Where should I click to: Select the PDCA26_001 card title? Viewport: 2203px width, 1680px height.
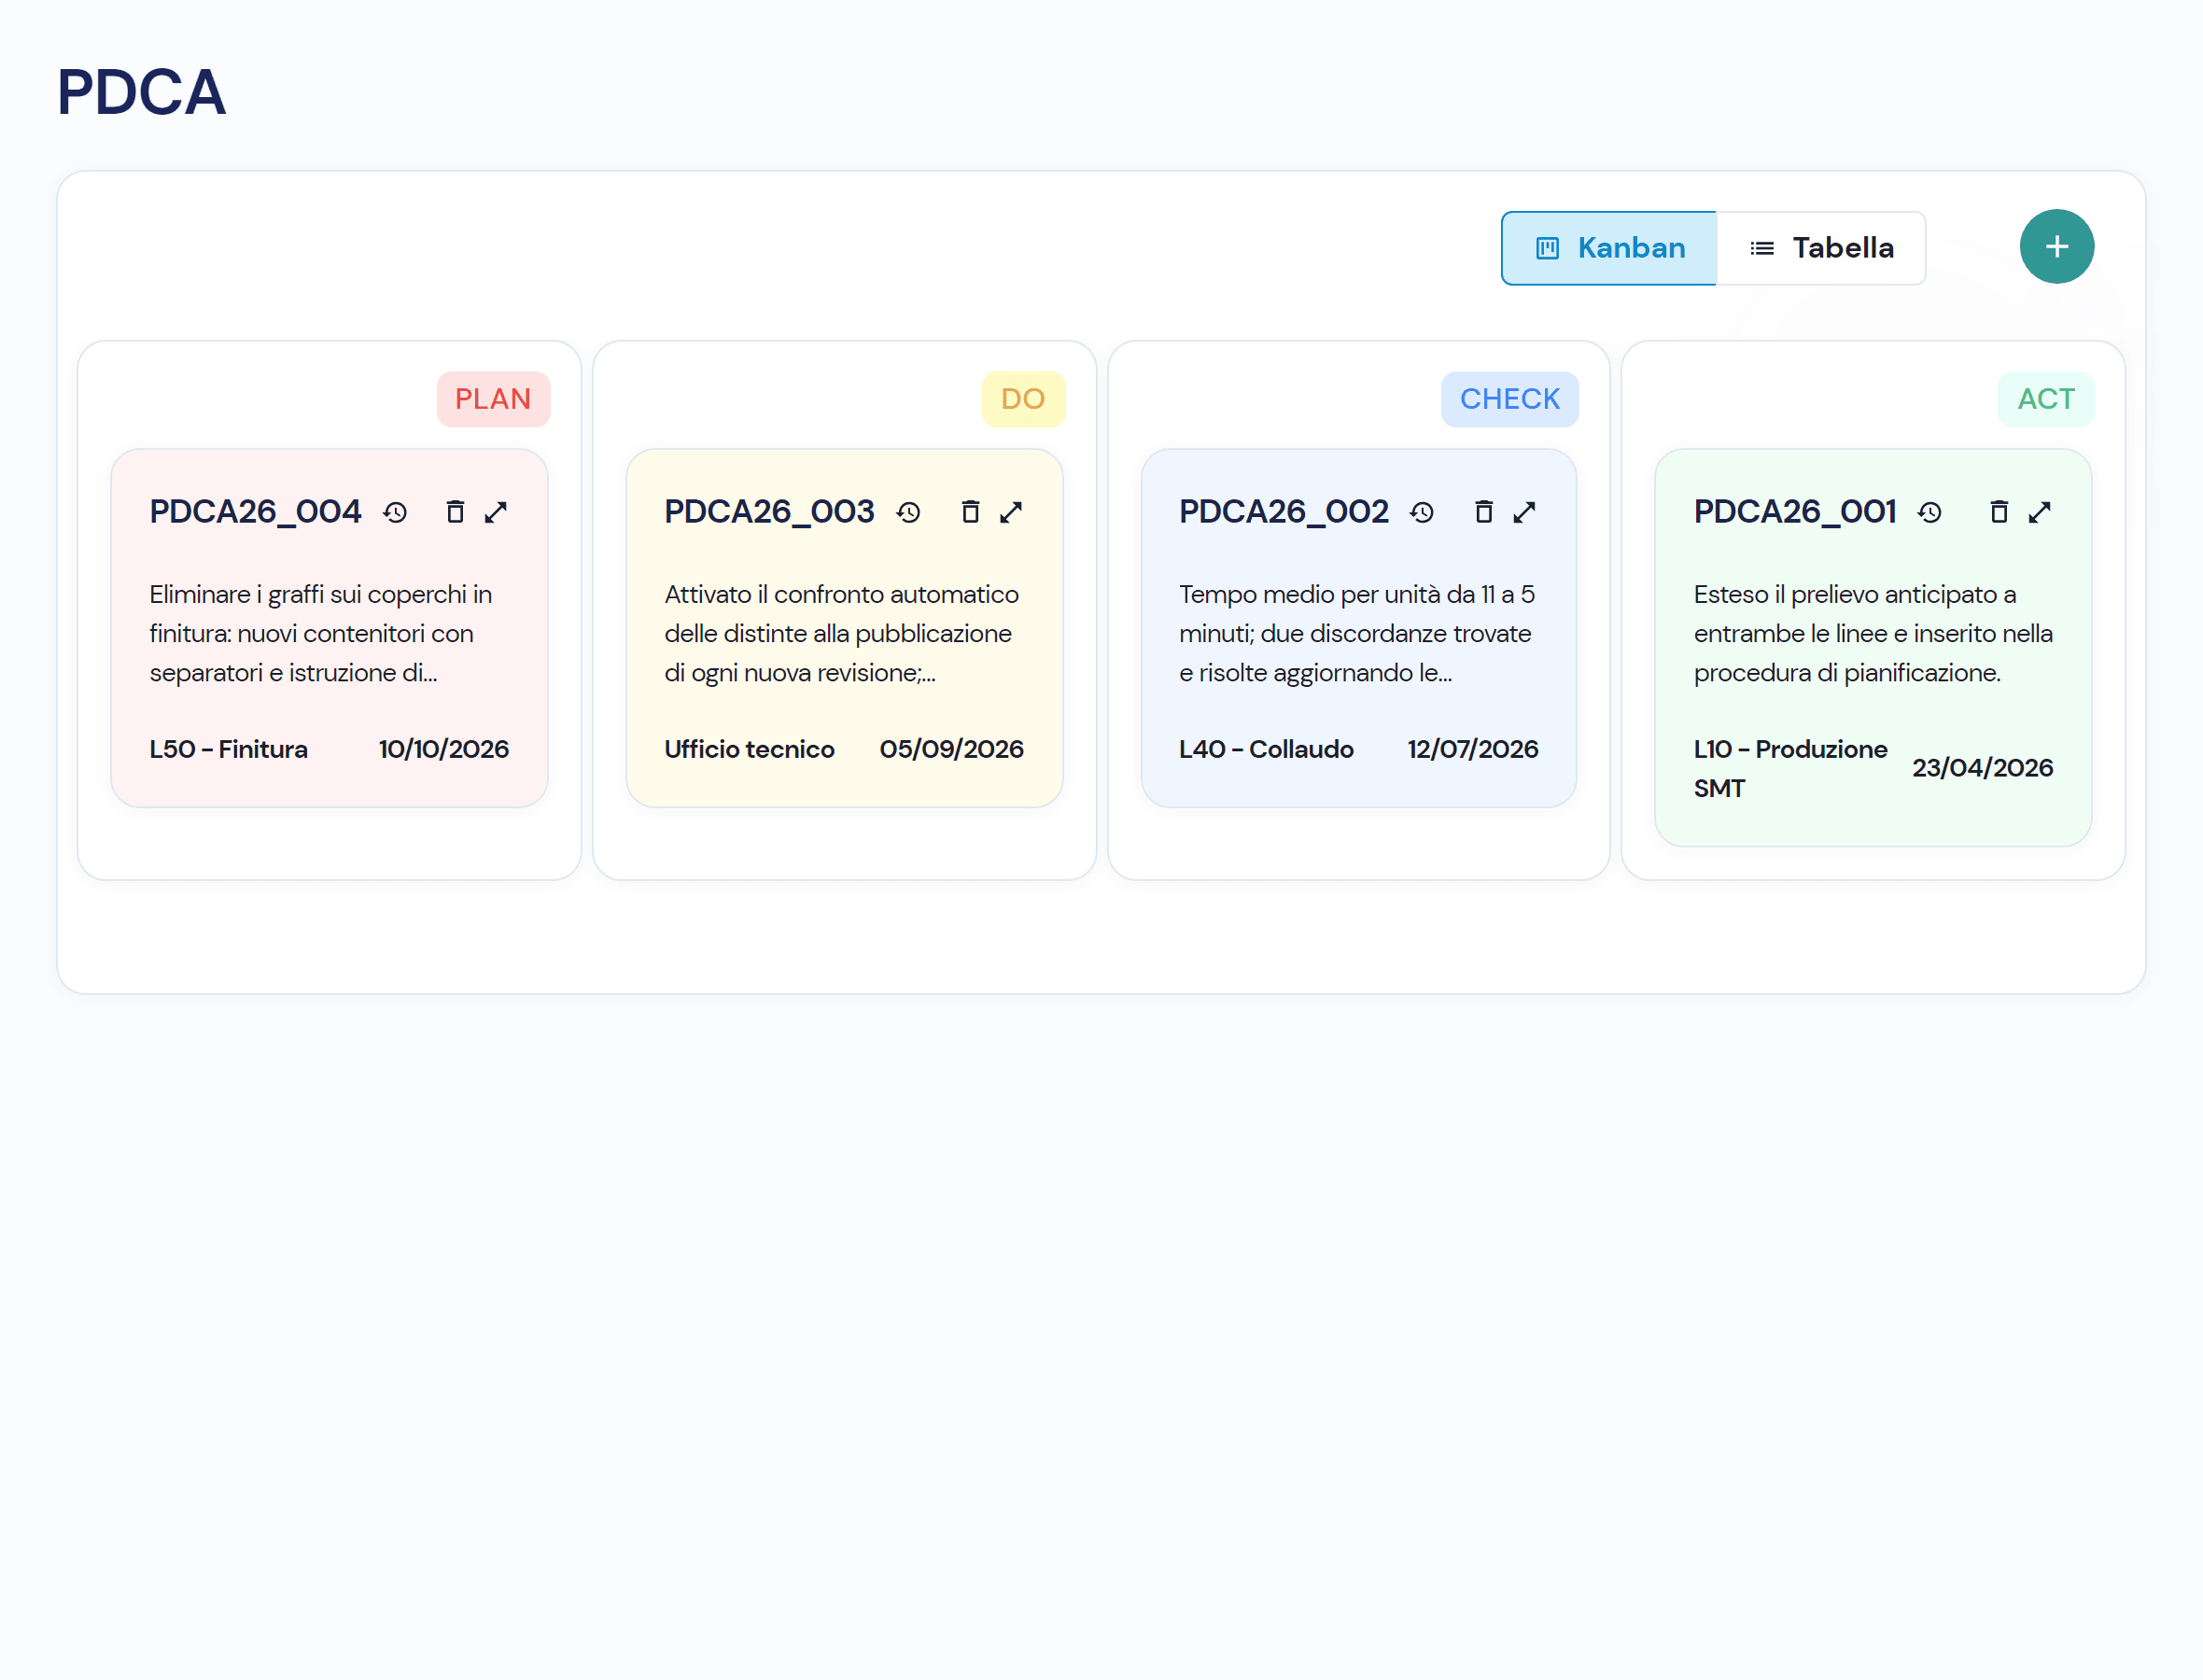click(1795, 512)
